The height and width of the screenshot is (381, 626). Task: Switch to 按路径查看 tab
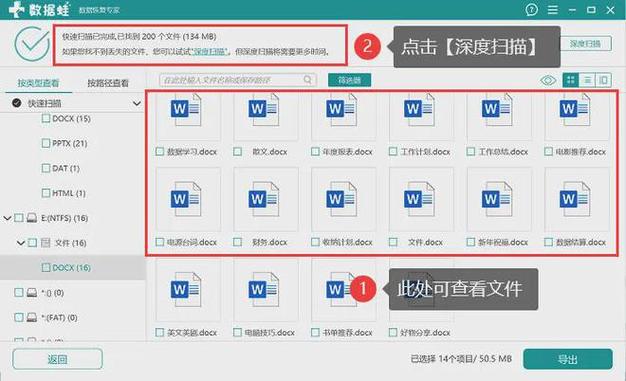click(108, 83)
